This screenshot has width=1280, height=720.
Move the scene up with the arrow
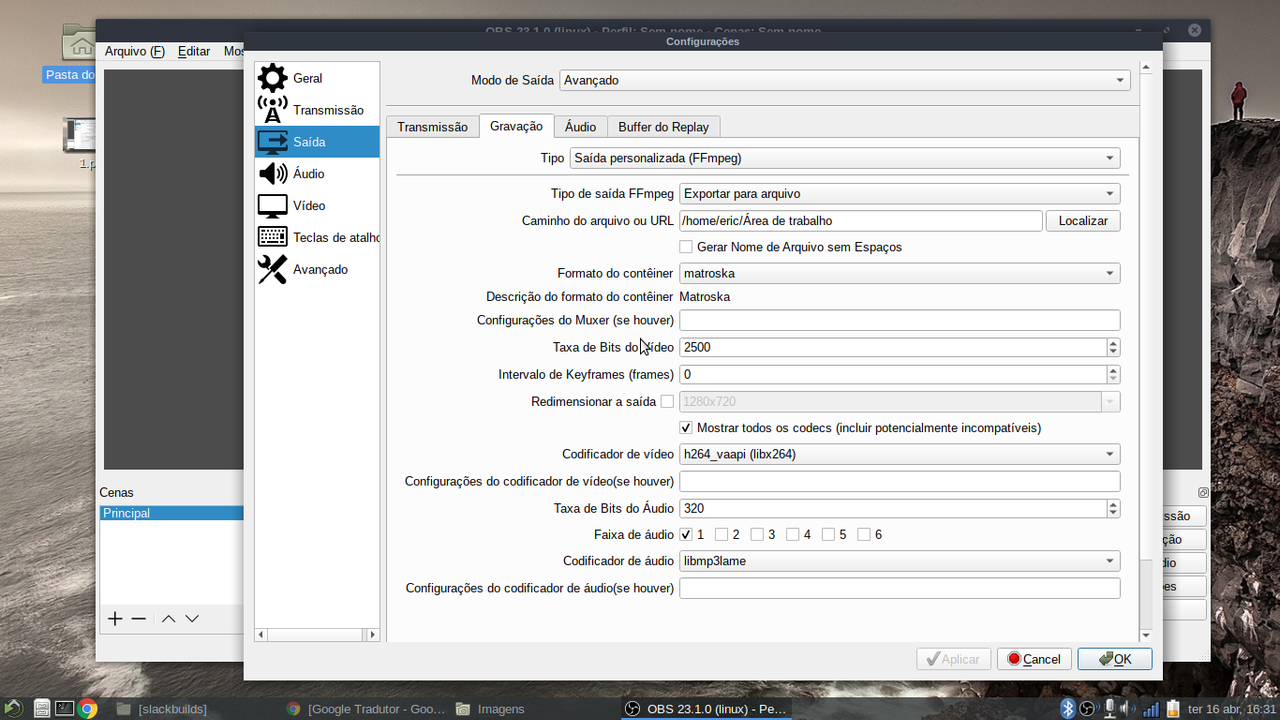coord(168,619)
